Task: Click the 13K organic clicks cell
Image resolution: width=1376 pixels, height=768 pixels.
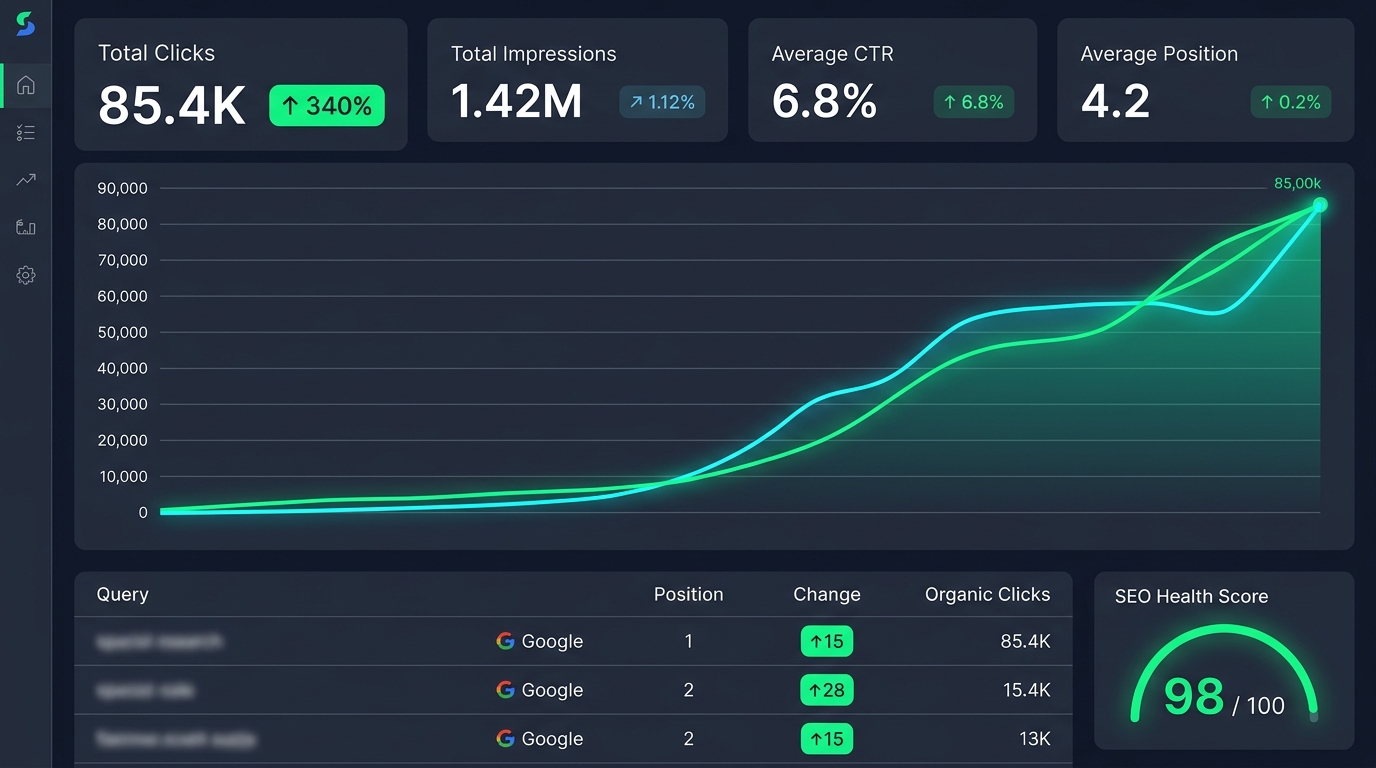Action: (1035, 739)
